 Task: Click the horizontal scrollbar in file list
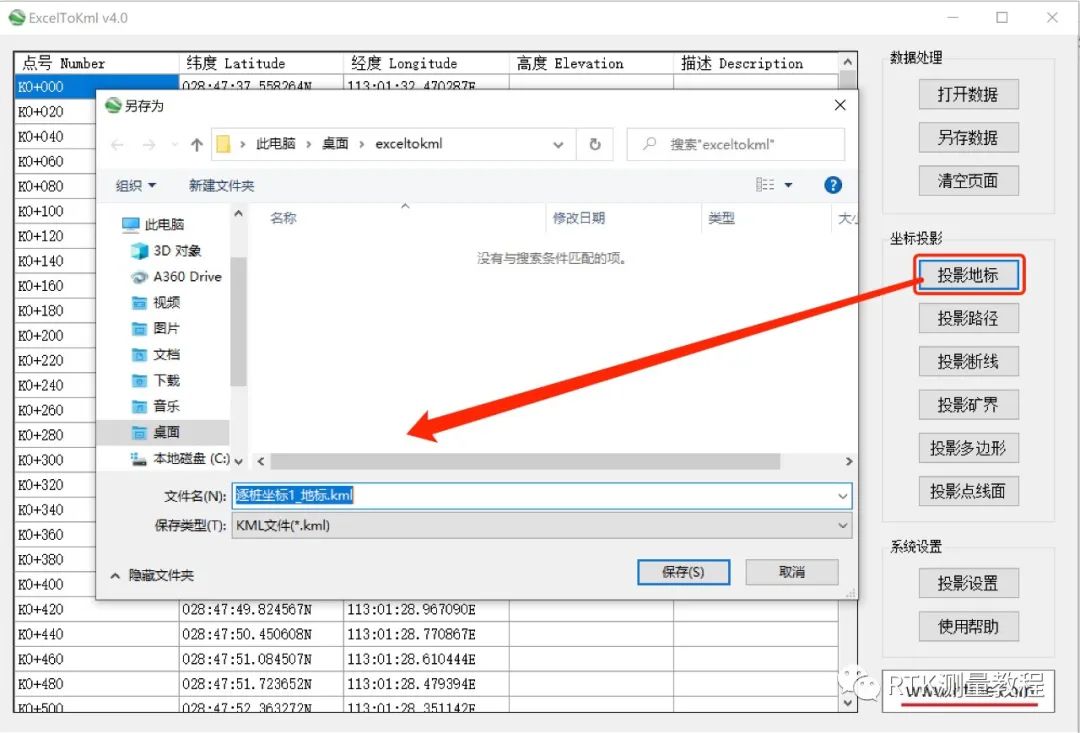point(525,461)
